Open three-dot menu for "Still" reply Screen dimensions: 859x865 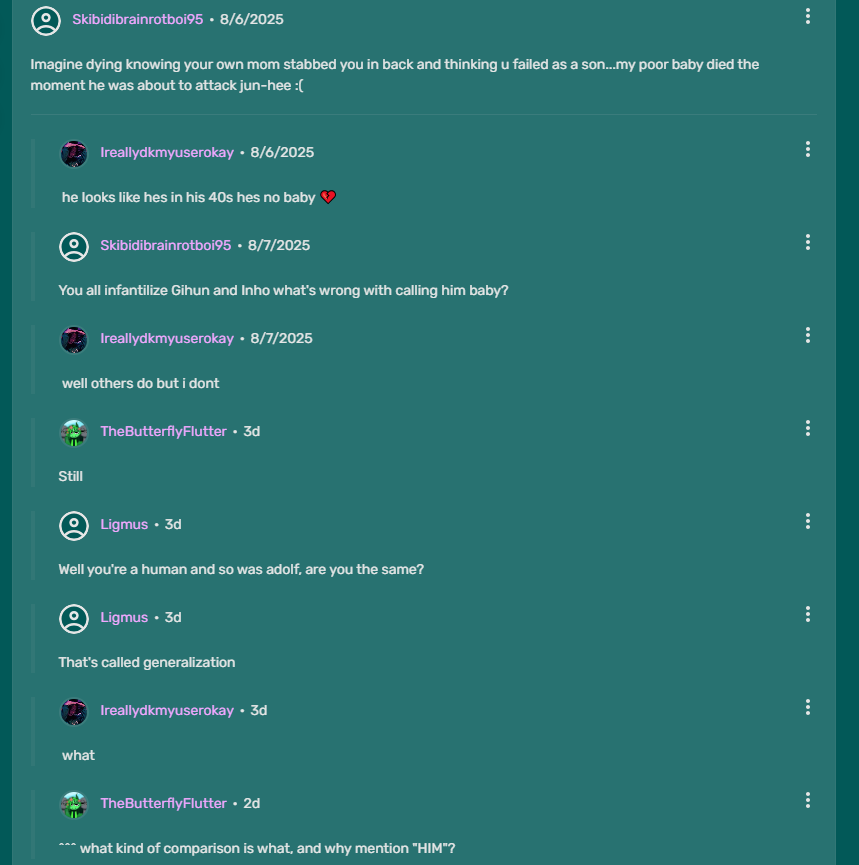[808, 428]
